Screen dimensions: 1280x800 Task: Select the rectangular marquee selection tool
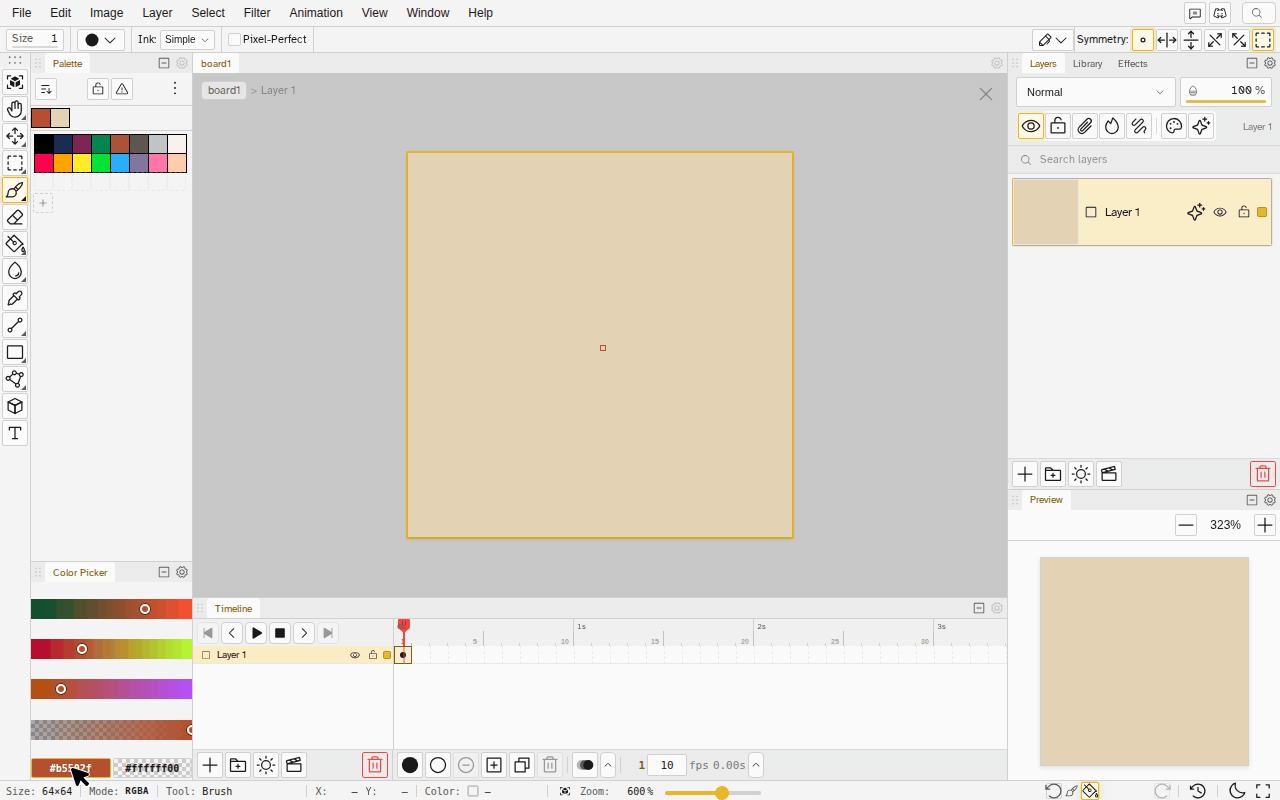(15, 163)
